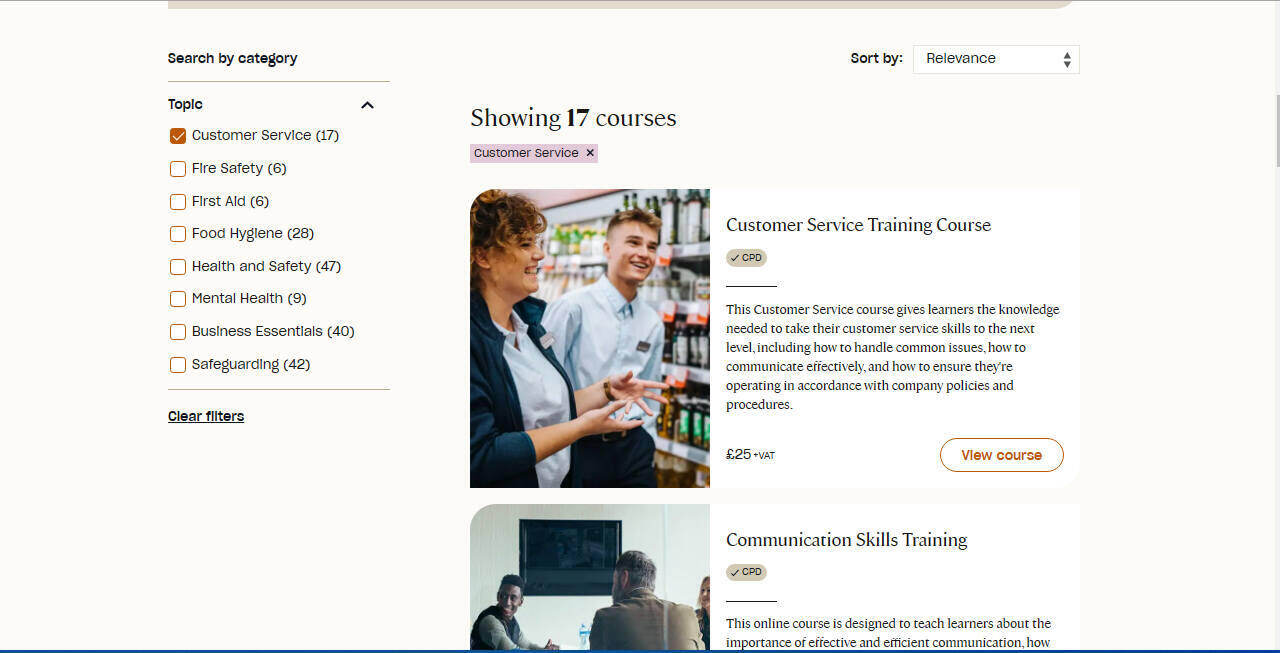This screenshot has height=653, width=1280.
Task: Select the Food Hygiene topic
Action: point(177,234)
